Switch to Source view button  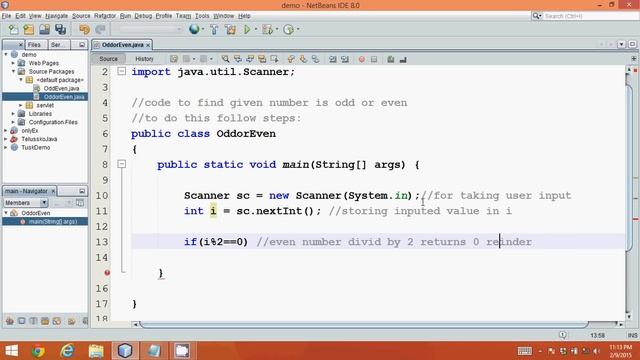click(109, 59)
